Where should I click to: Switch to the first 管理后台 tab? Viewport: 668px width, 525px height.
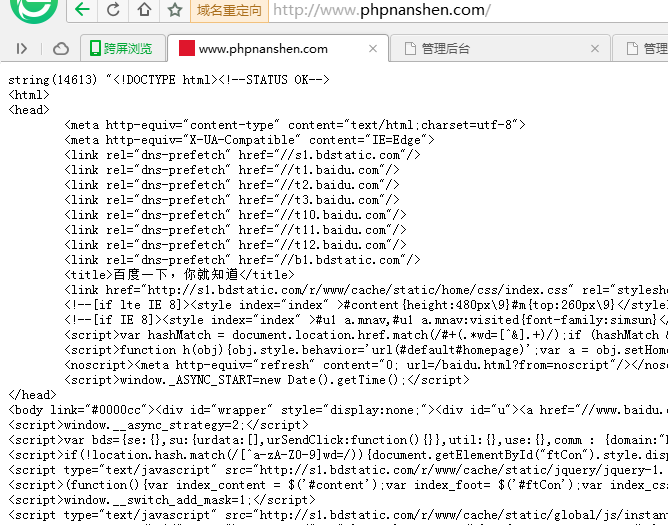coord(500,49)
